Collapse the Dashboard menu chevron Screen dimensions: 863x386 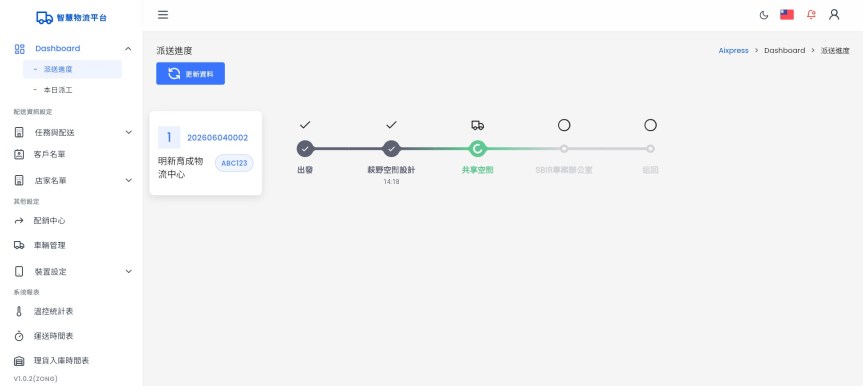pyautogui.click(x=128, y=48)
